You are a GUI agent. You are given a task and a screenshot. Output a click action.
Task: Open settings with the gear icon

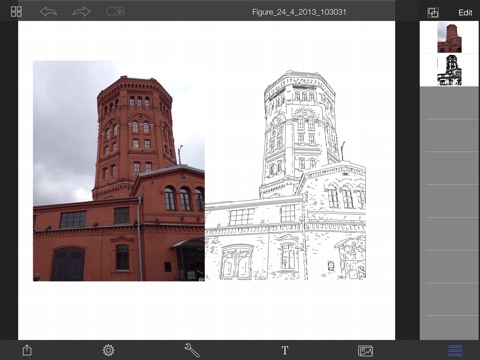click(108, 350)
